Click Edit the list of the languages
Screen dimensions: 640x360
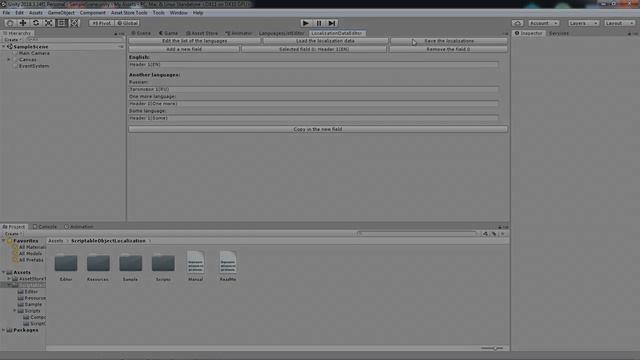point(195,41)
